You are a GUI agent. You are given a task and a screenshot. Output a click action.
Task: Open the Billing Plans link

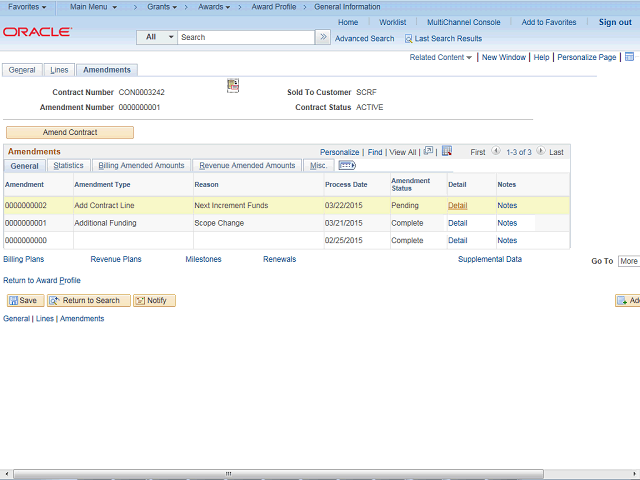[x=23, y=259]
